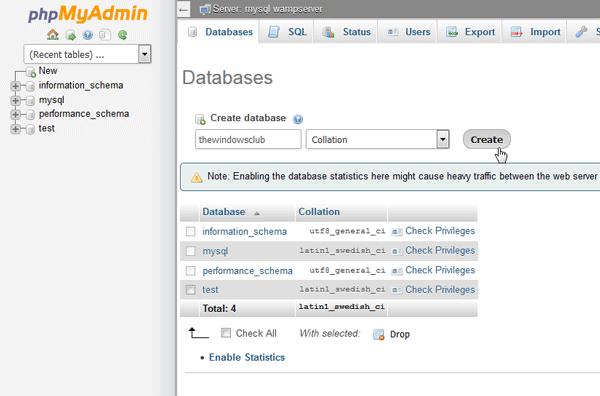Select mysql in navigation tree
The width and height of the screenshot is (600, 396).
[51, 100]
